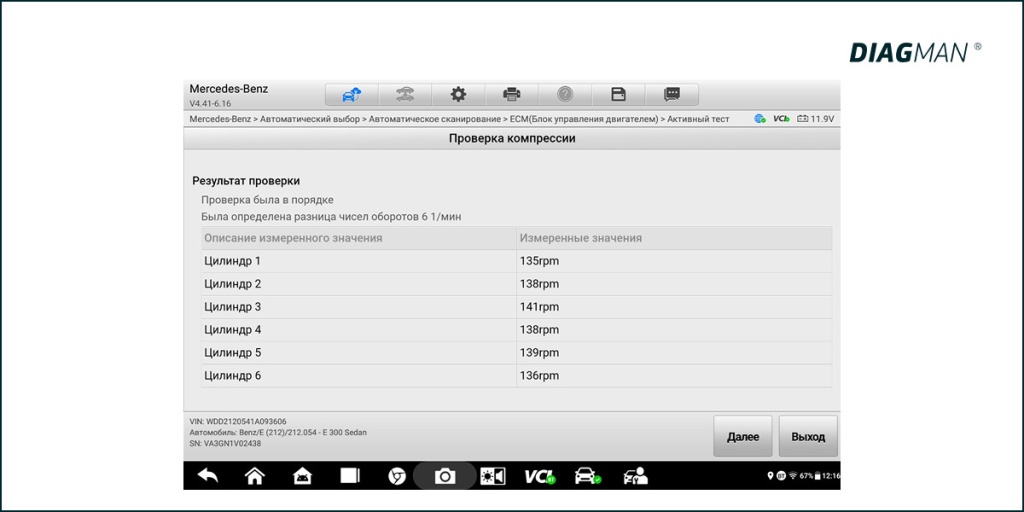Viewport: 1024px width, 512px height.
Task: Launch the Chrome browser from the bottom bar
Action: coord(397,476)
